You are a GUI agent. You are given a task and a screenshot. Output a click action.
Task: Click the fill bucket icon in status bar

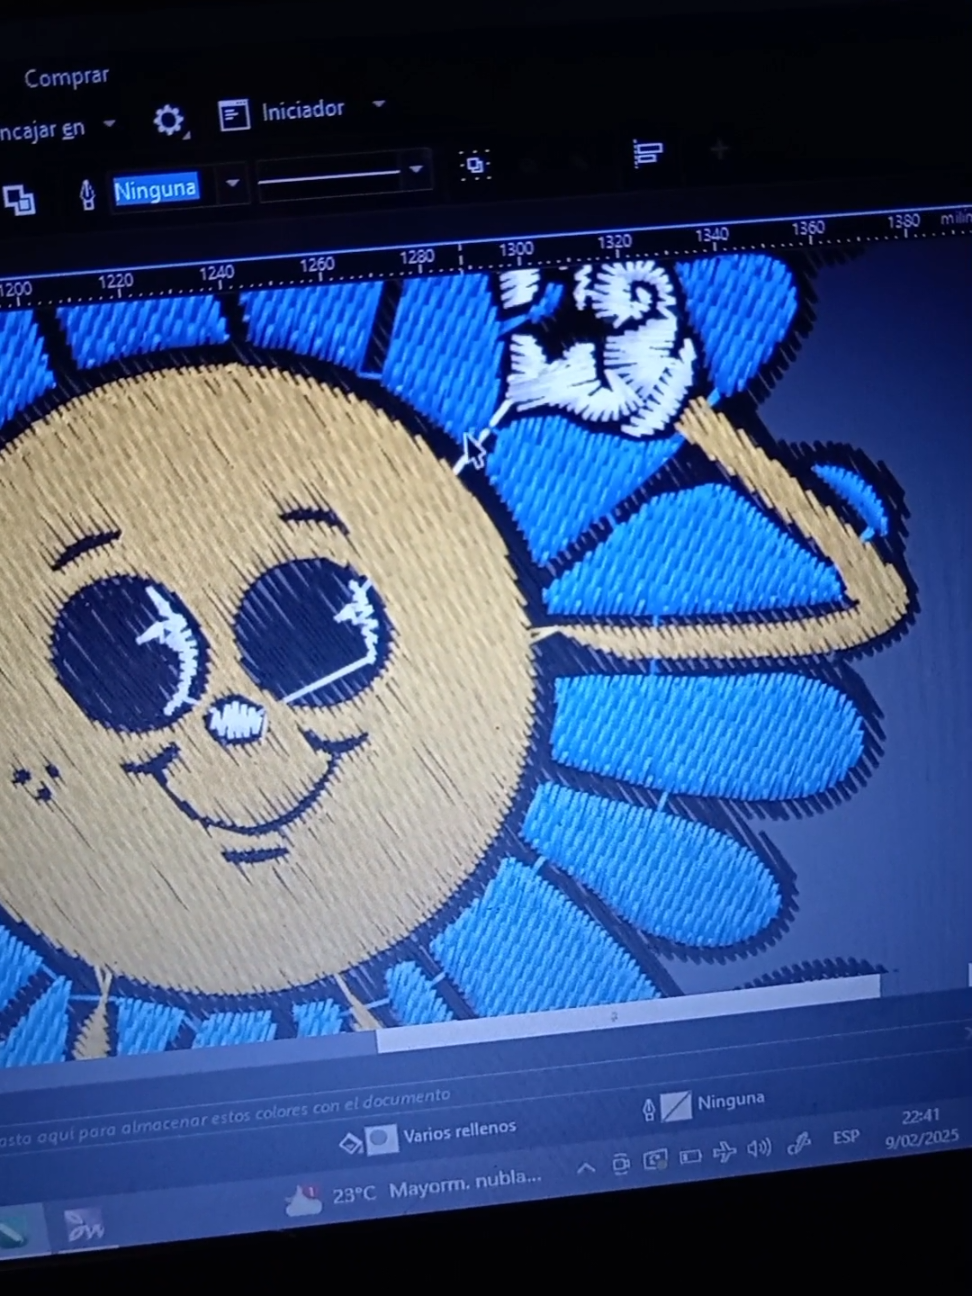click(x=350, y=1142)
